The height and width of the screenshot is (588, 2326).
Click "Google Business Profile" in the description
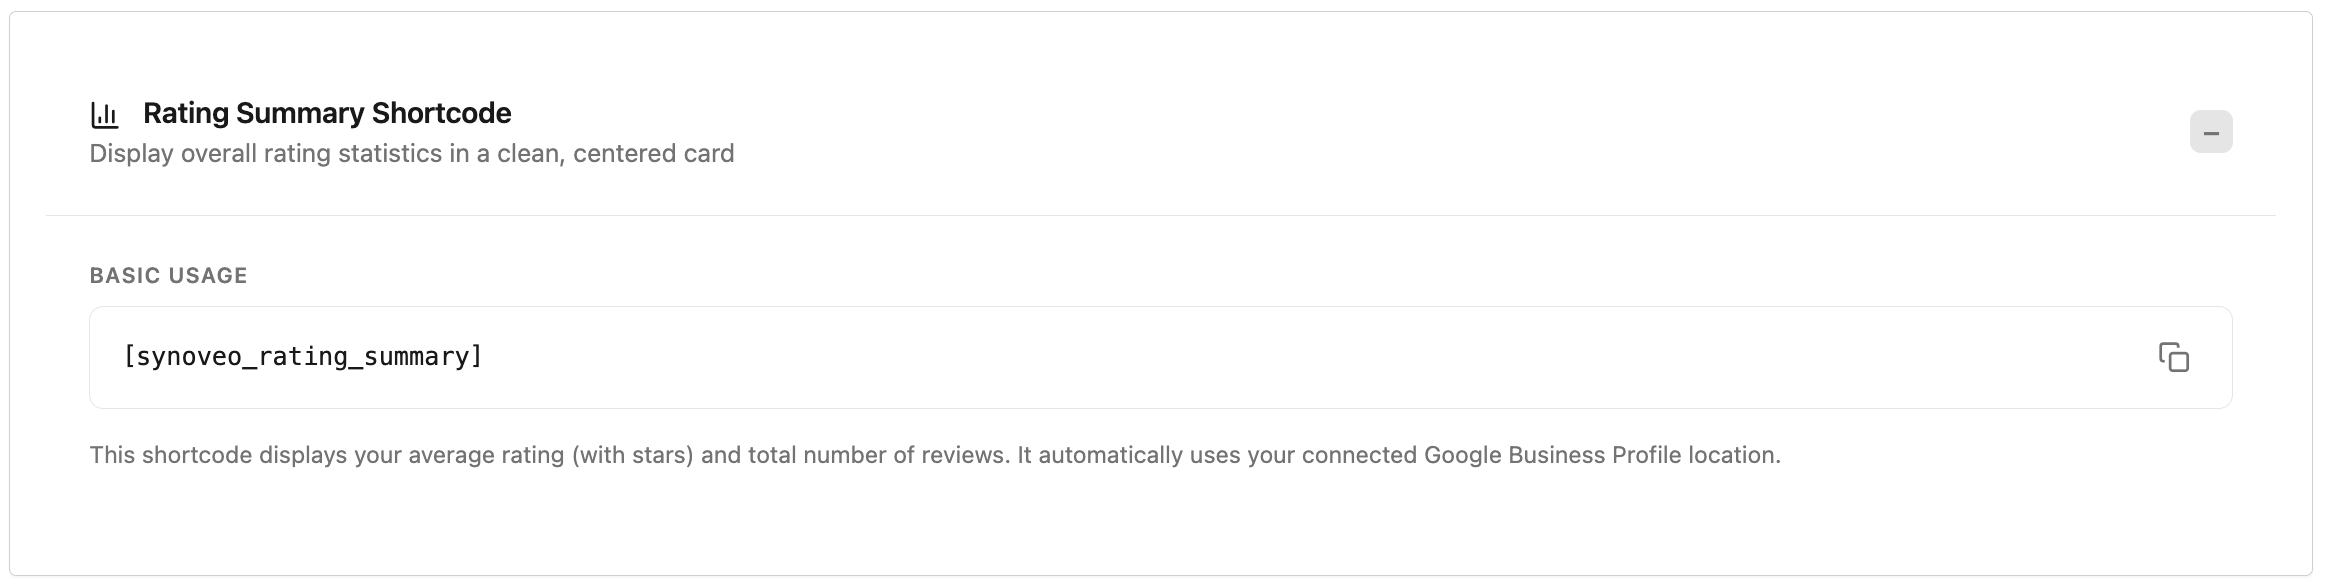pyautogui.click(x=1553, y=456)
